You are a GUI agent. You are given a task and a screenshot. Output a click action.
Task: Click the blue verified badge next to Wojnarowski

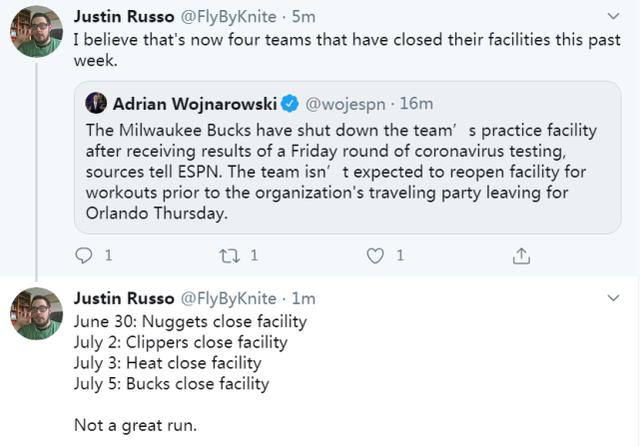pos(290,104)
